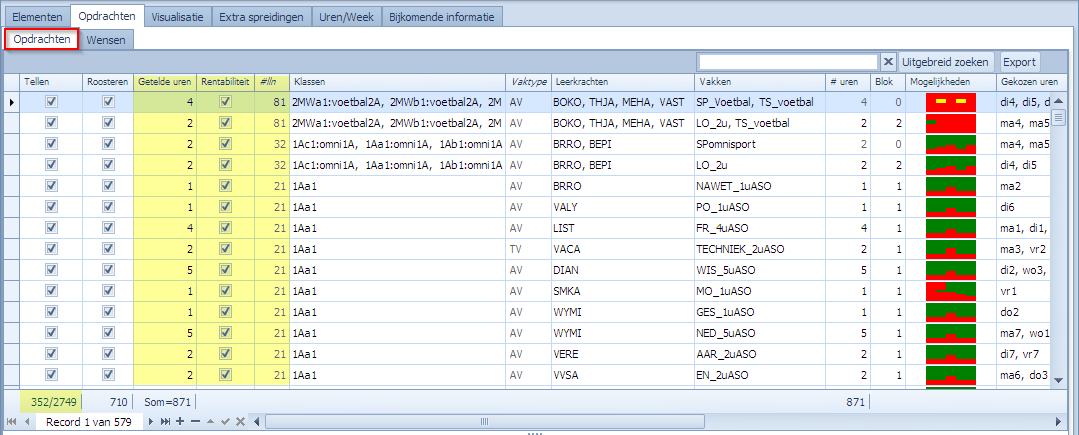Toggle Rentabiliteit checkbox in TECHNIEK_2uASO row

tap(226, 249)
